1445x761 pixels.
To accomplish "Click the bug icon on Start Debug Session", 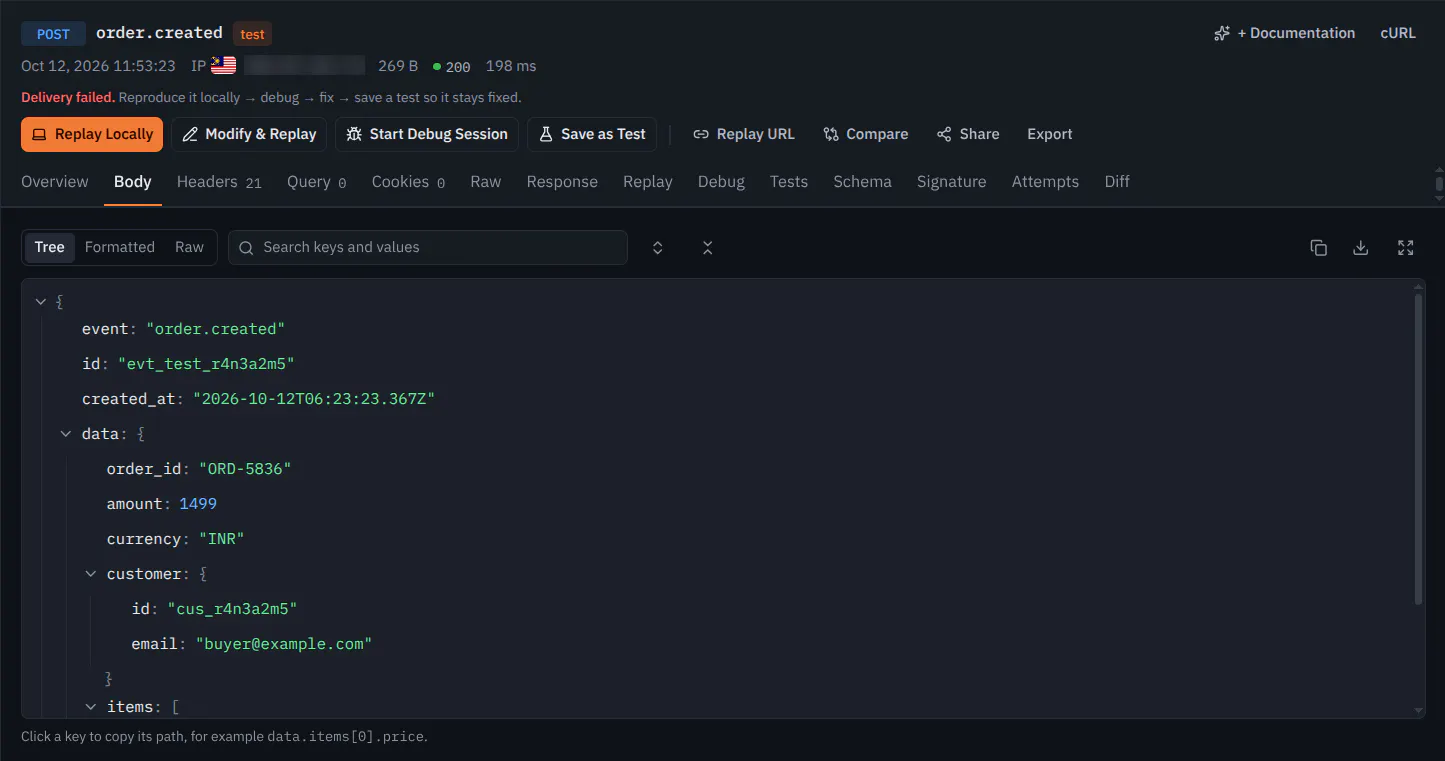I will 354,135.
